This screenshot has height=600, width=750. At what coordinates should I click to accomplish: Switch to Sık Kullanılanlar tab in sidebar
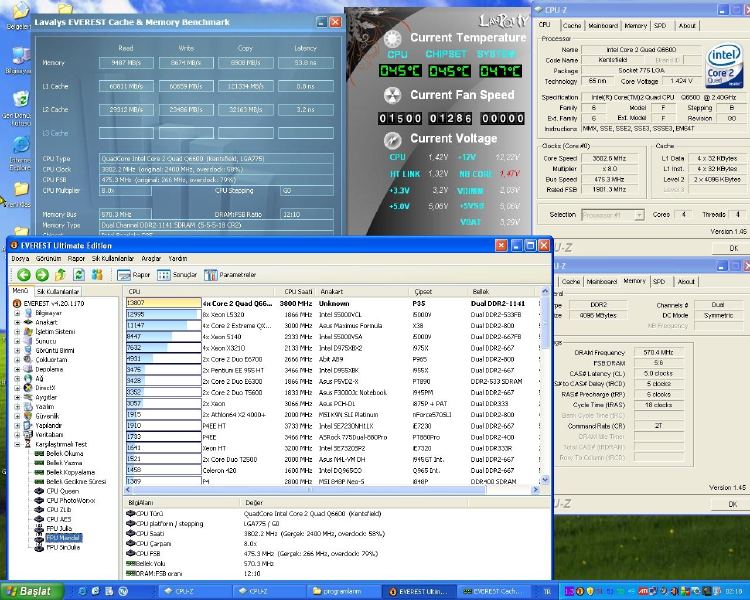pos(57,291)
